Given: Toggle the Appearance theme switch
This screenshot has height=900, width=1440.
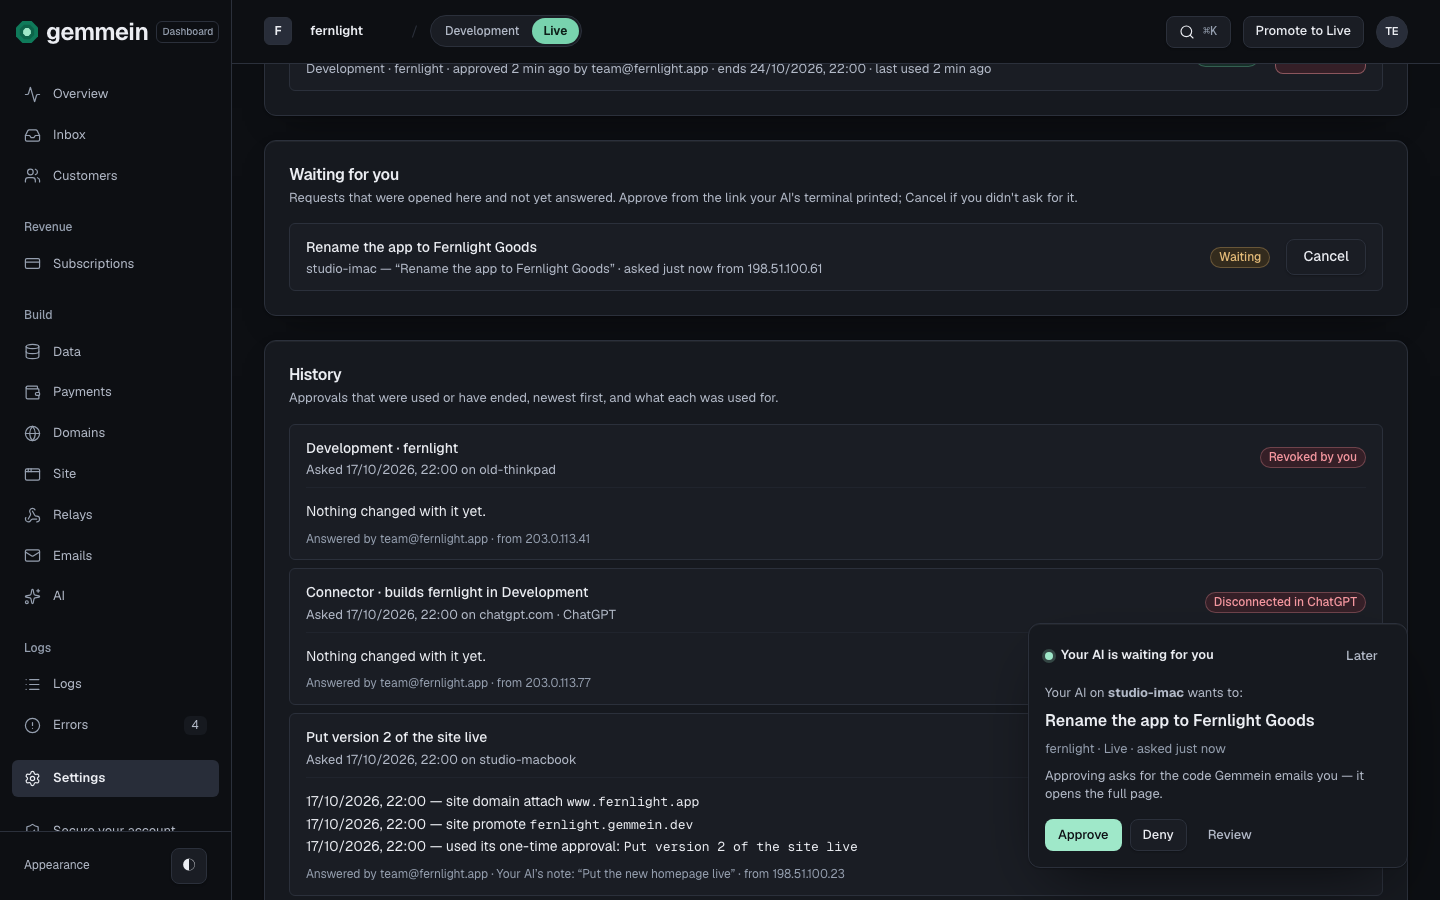Looking at the screenshot, I should click(x=189, y=865).
